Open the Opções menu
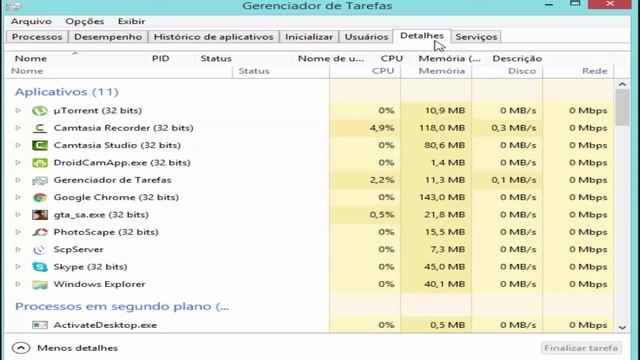 click(84, 21)
